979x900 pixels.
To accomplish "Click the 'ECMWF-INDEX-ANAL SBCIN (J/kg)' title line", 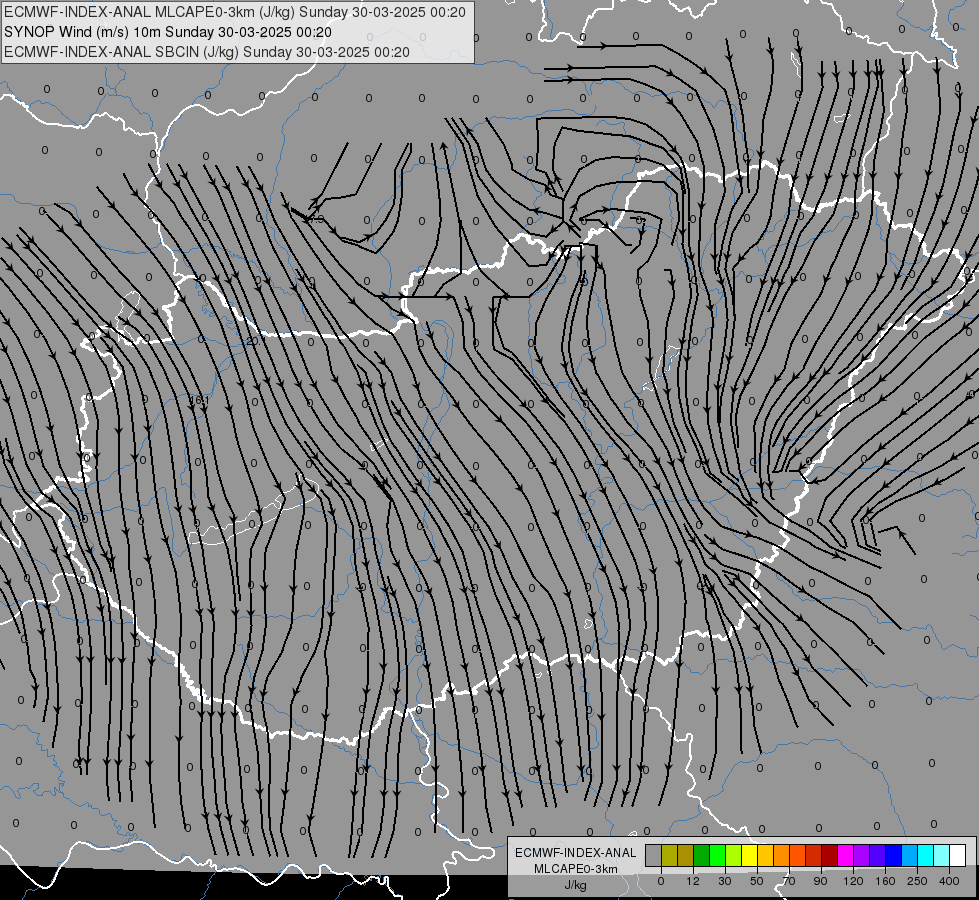I will (x=207, y=52).
